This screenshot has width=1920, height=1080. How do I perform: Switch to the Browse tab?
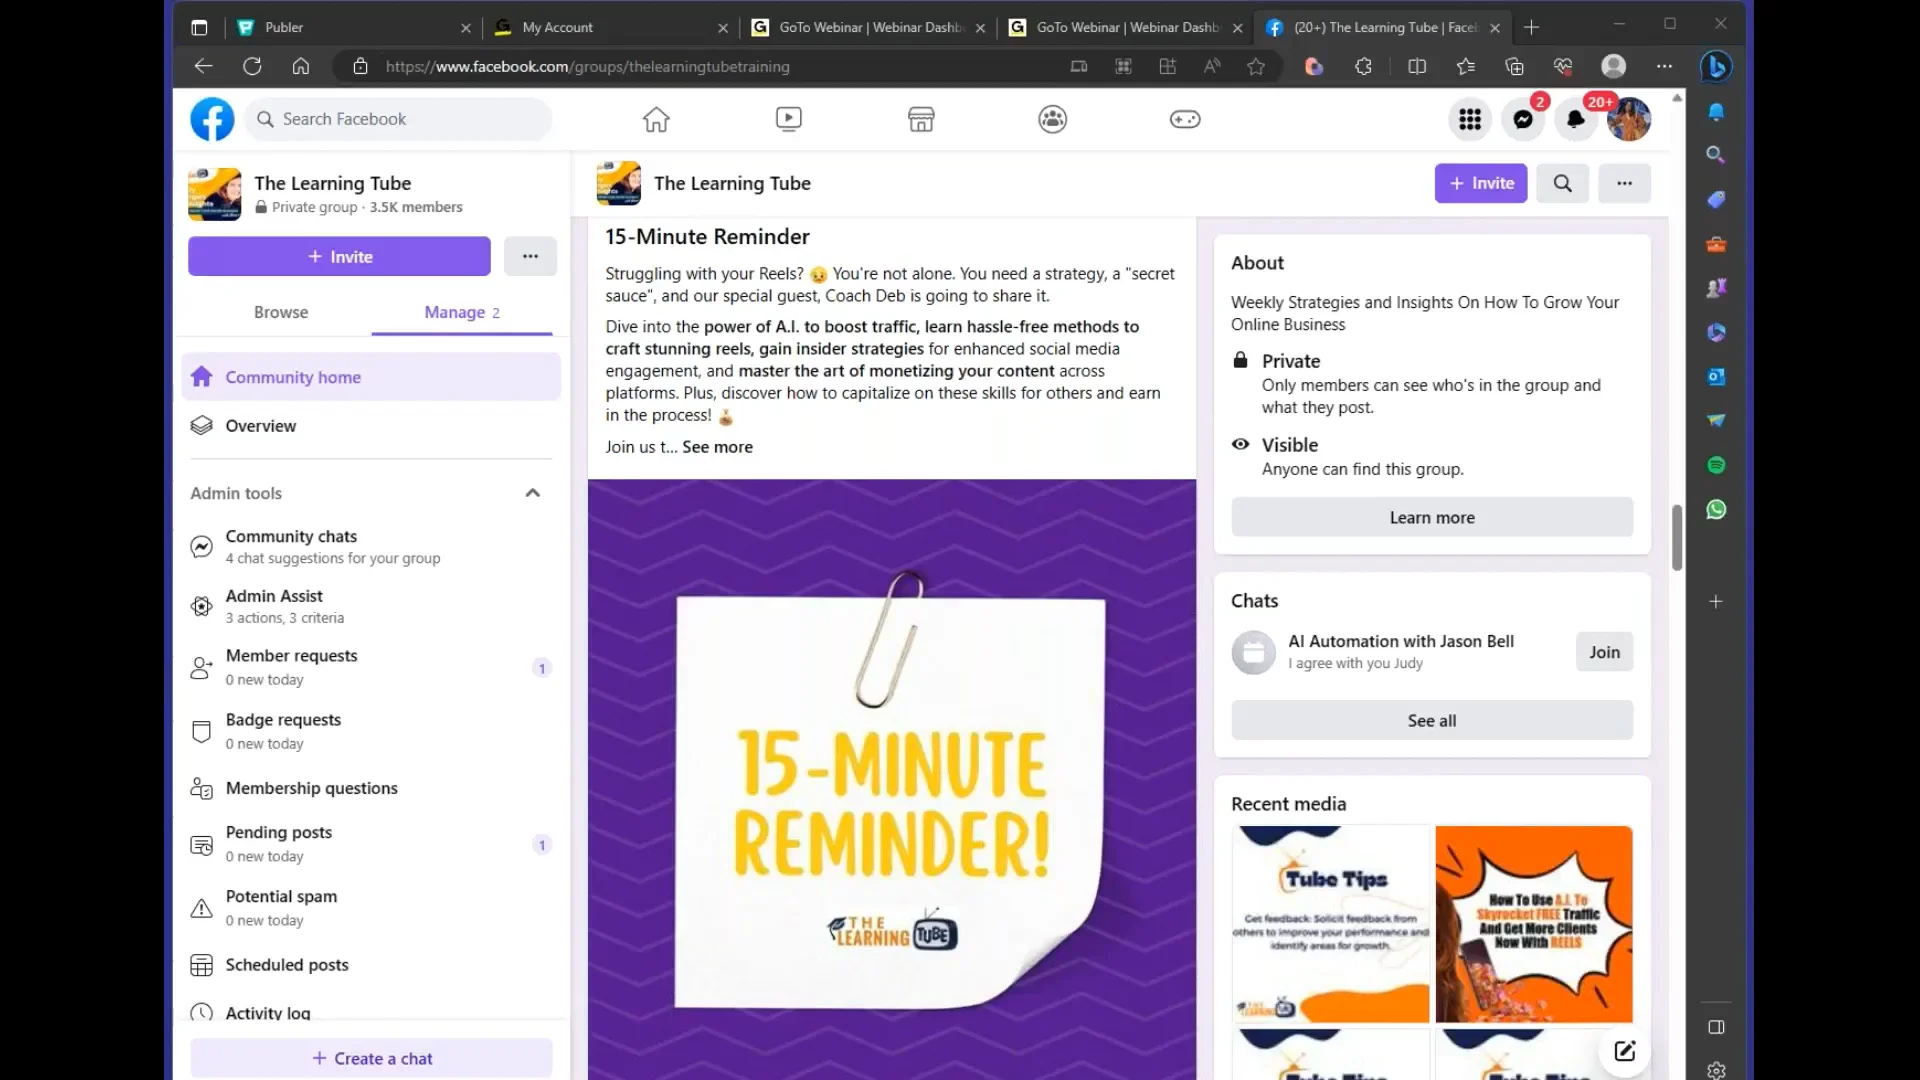click(x=281, y=312)
